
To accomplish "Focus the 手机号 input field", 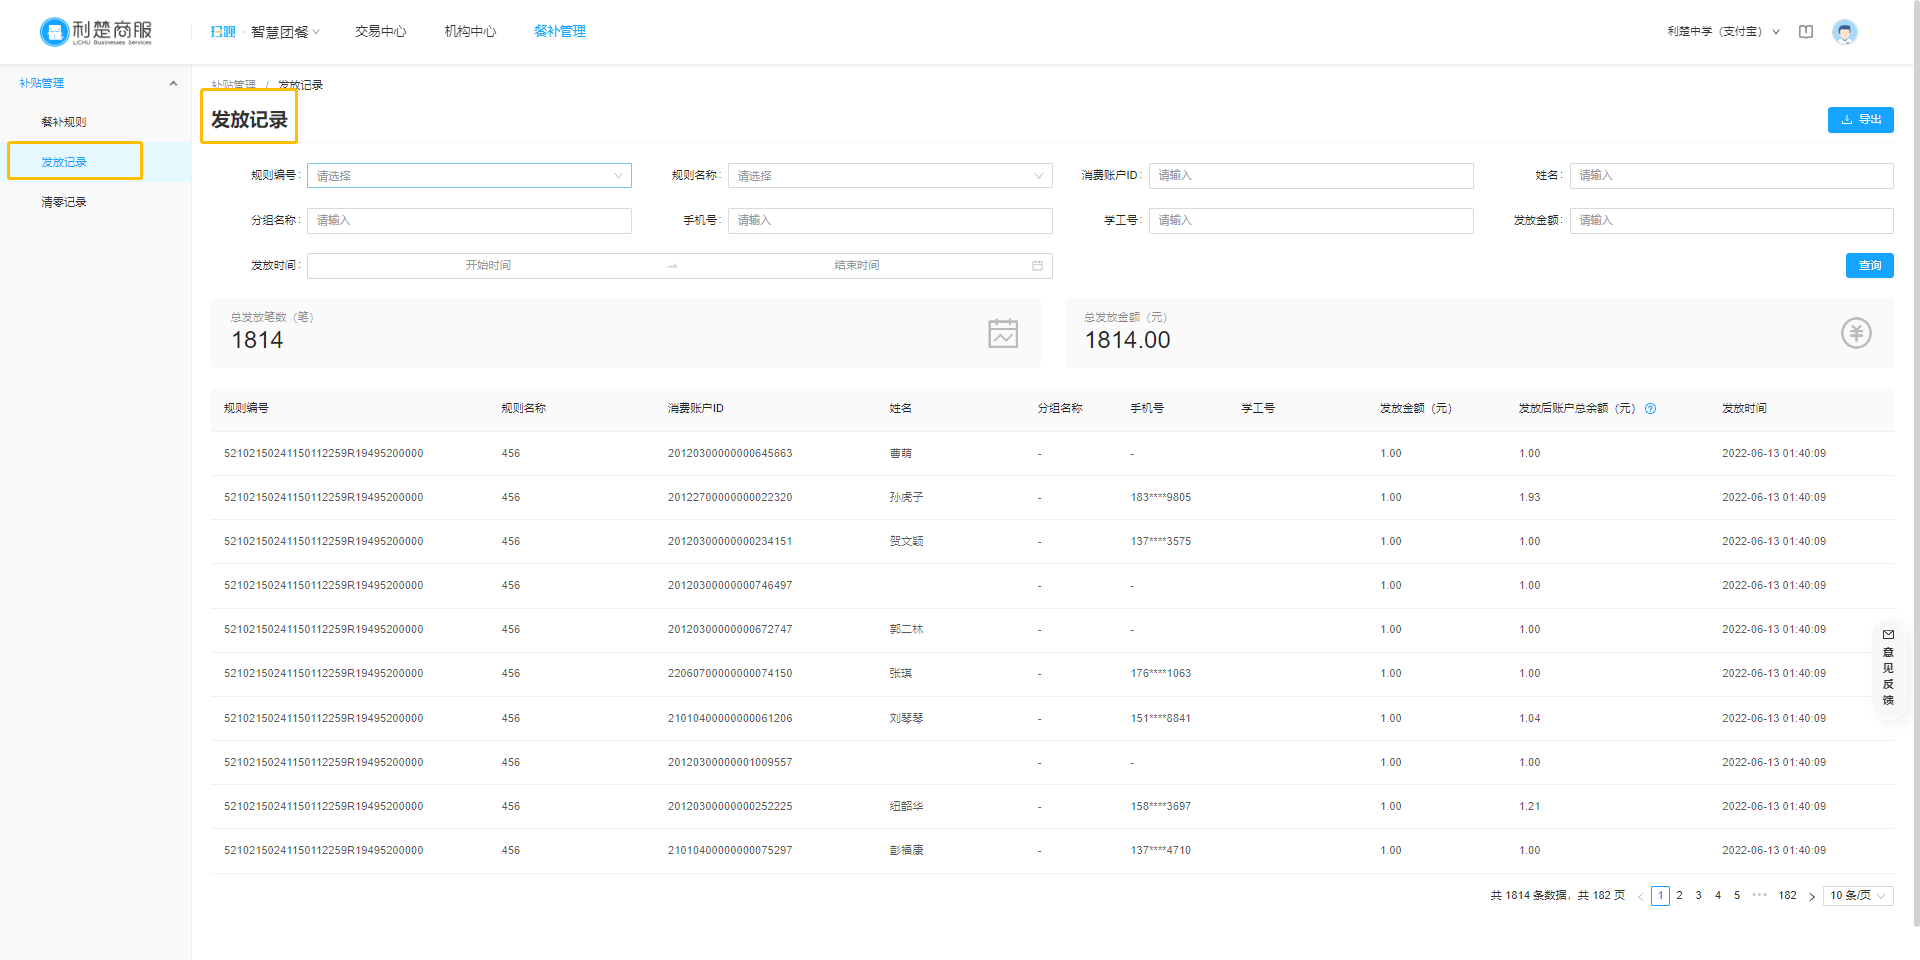I will click(x=890, y=221).
